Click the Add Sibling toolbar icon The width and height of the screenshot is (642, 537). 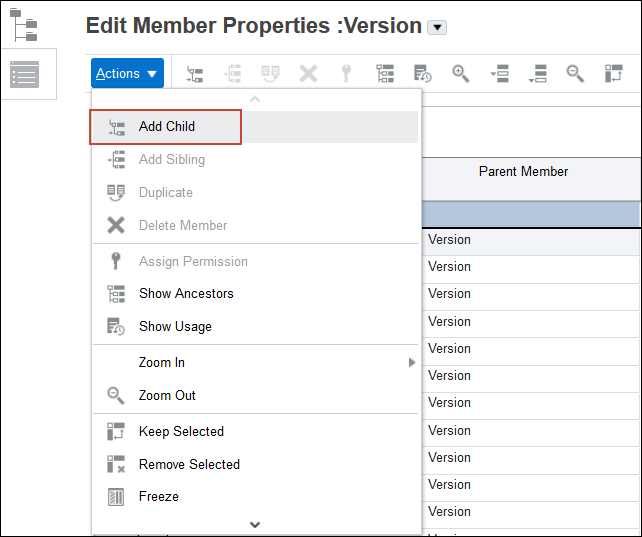click(x=233, y=74)
